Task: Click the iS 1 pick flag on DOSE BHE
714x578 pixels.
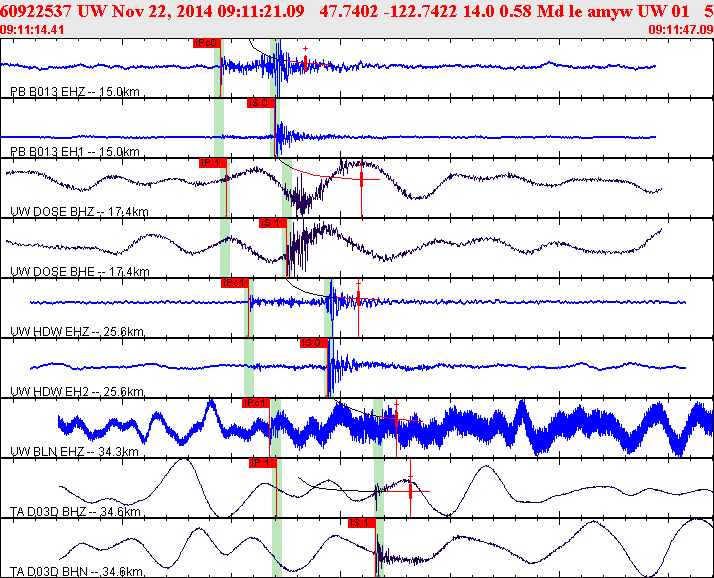Action: 273,223
